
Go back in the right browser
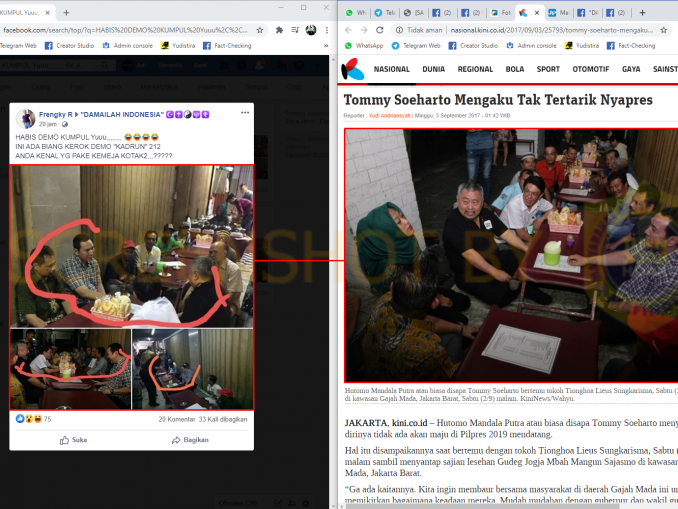pyautogui.click(x=349, y=30)
